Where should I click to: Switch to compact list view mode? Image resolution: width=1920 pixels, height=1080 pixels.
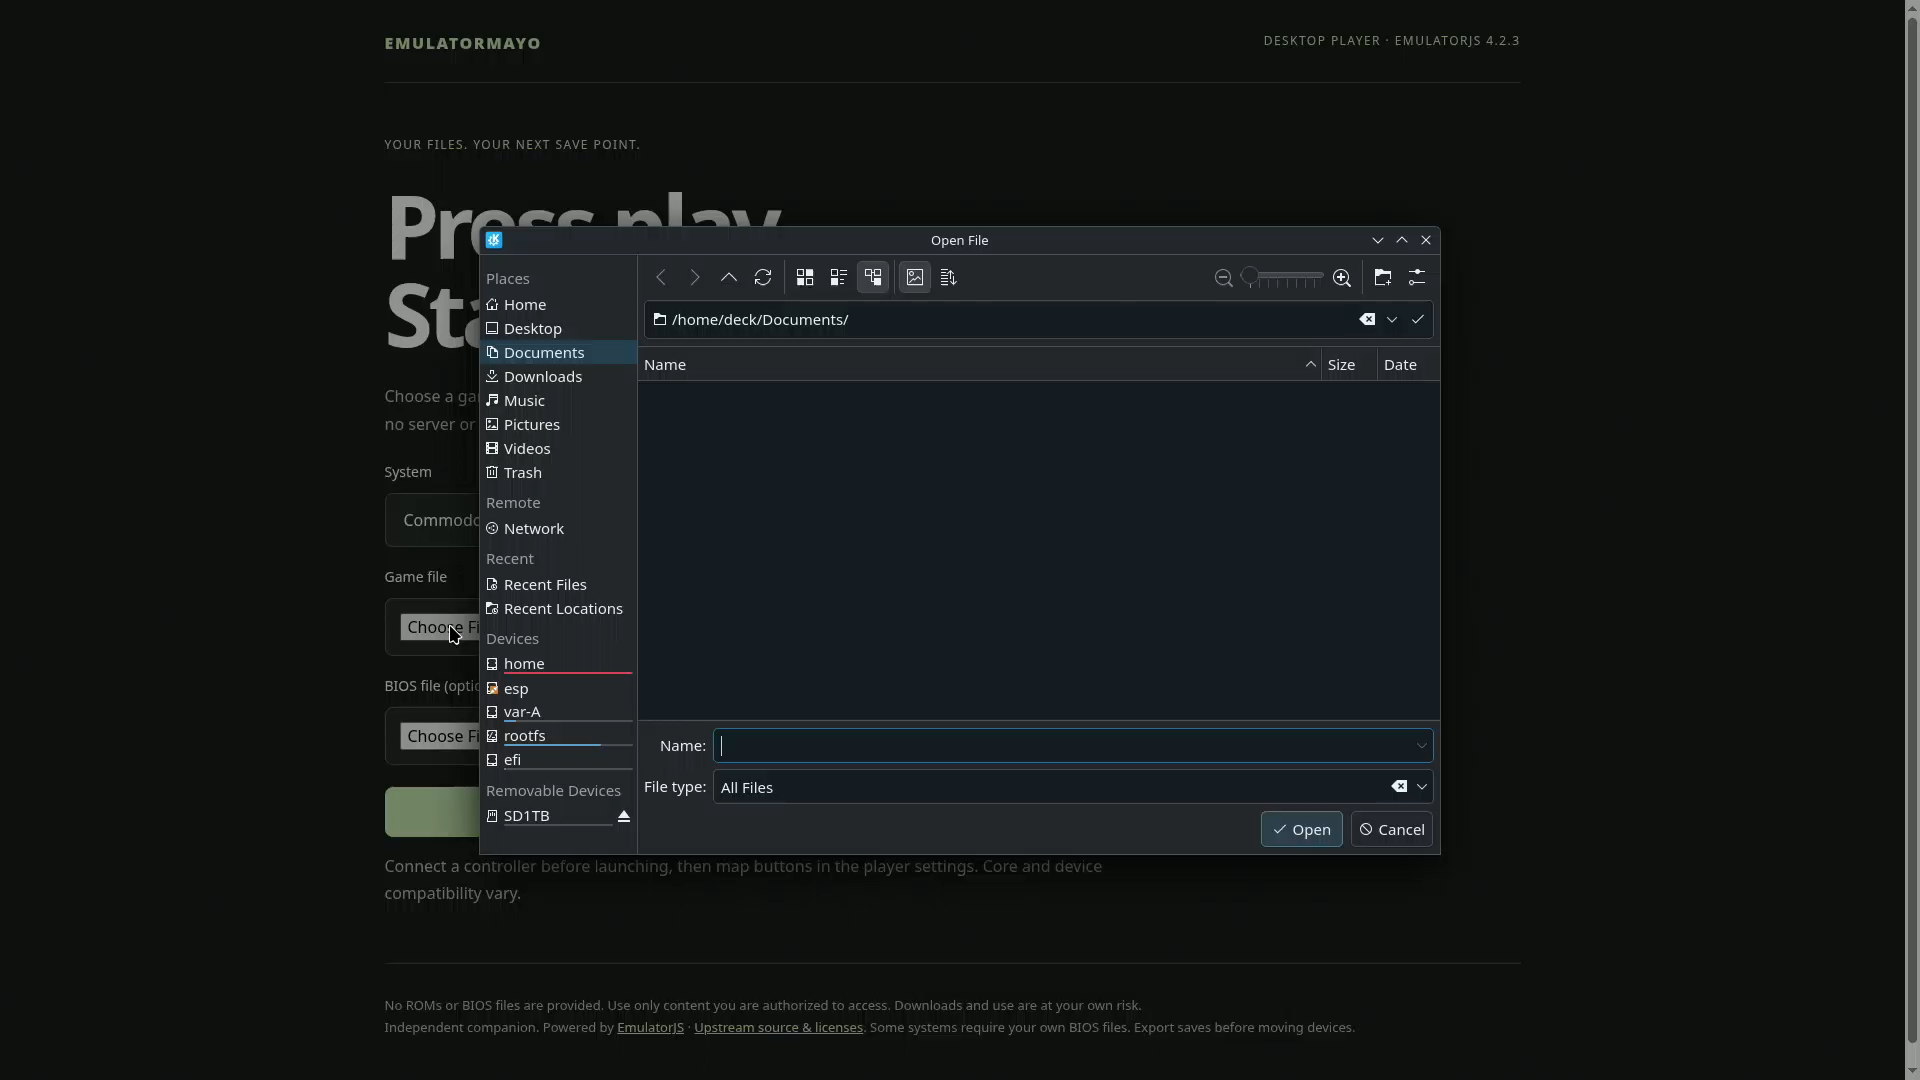839,278
